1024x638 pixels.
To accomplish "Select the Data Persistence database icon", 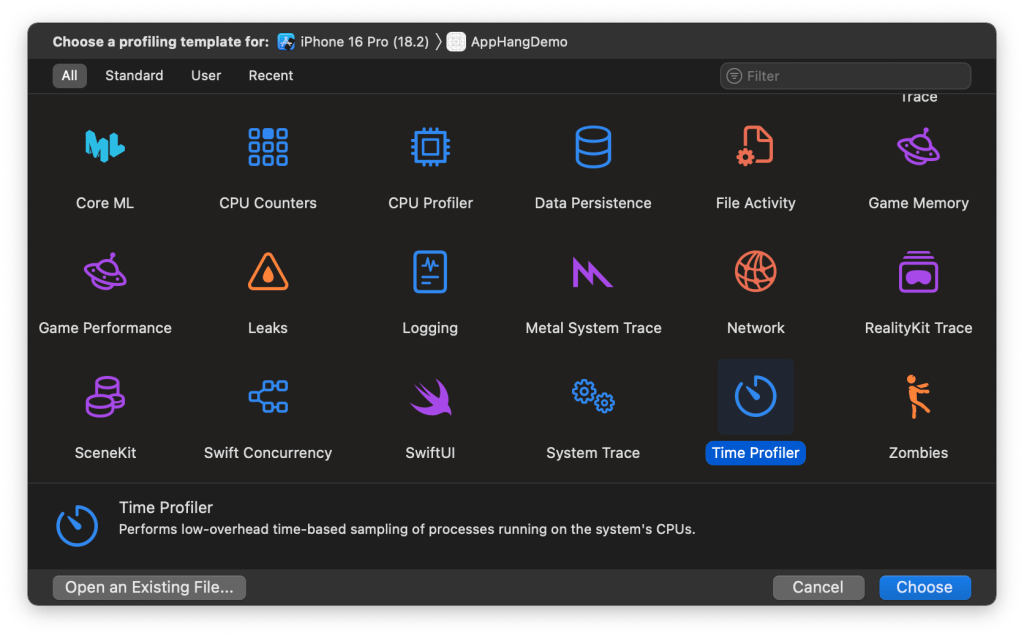I will pyautogui.click(x=593, y=147).
